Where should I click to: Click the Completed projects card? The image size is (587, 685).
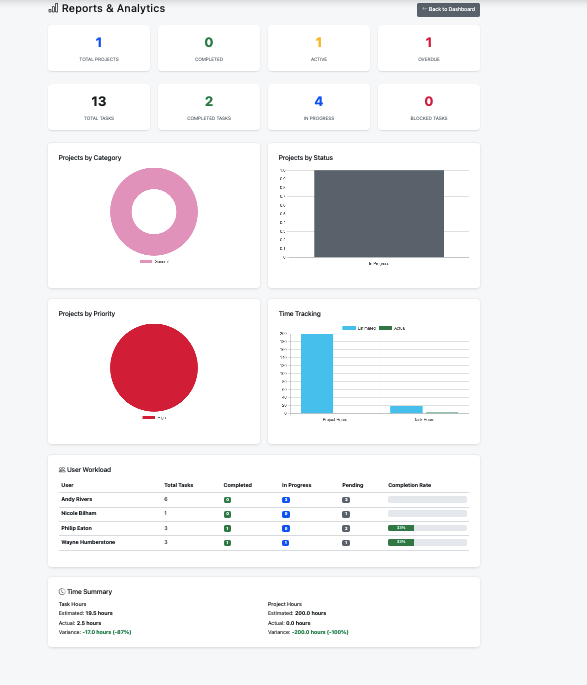209,48
